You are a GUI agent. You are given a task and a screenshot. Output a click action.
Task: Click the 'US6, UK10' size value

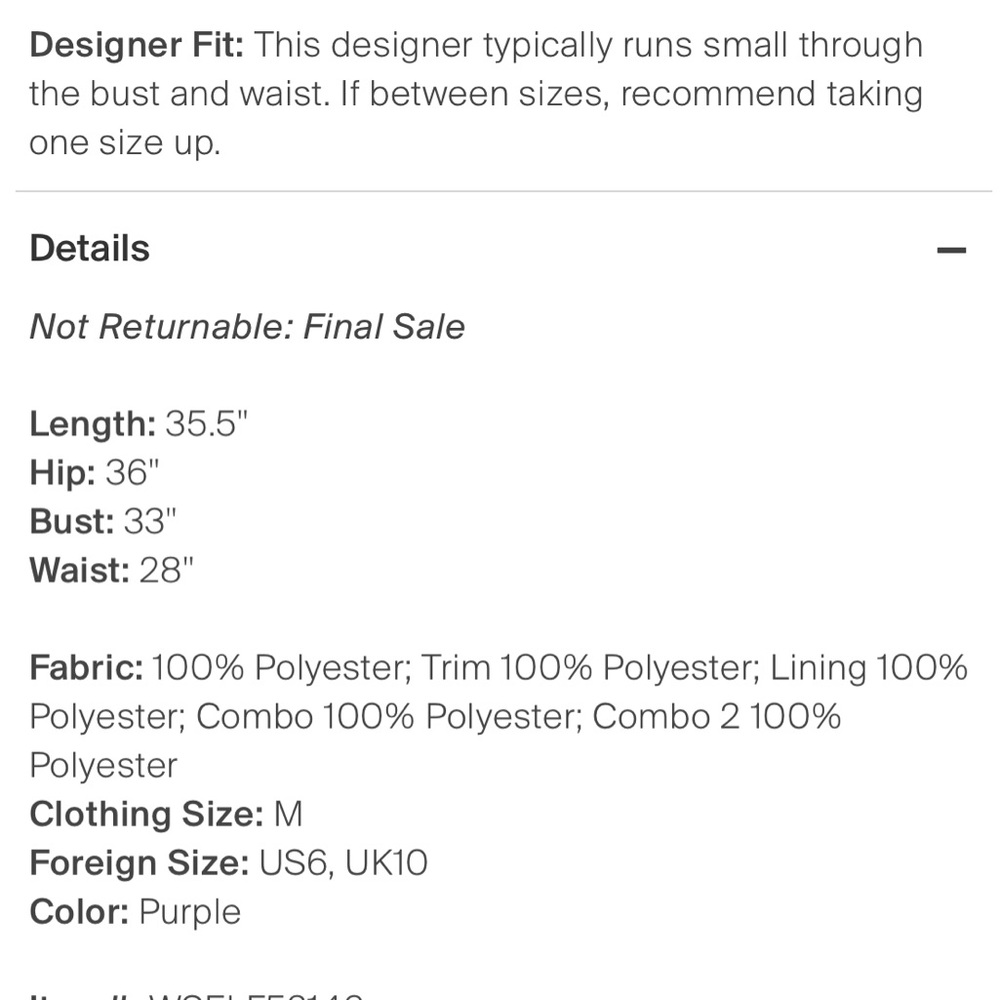pyautogui.click(x=343, y=863)
